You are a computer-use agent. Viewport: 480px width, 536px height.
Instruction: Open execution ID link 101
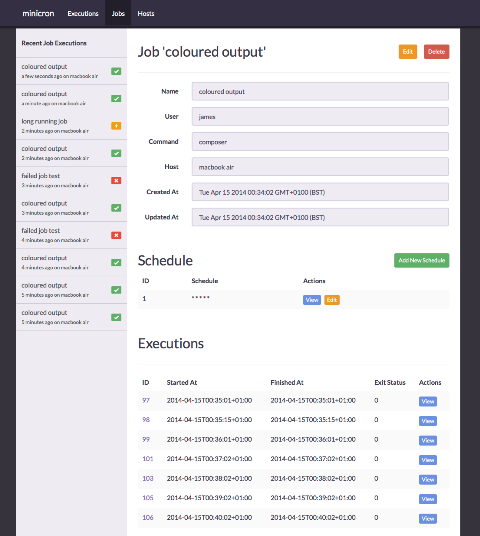pyautogui.click(x=148, y=459)
